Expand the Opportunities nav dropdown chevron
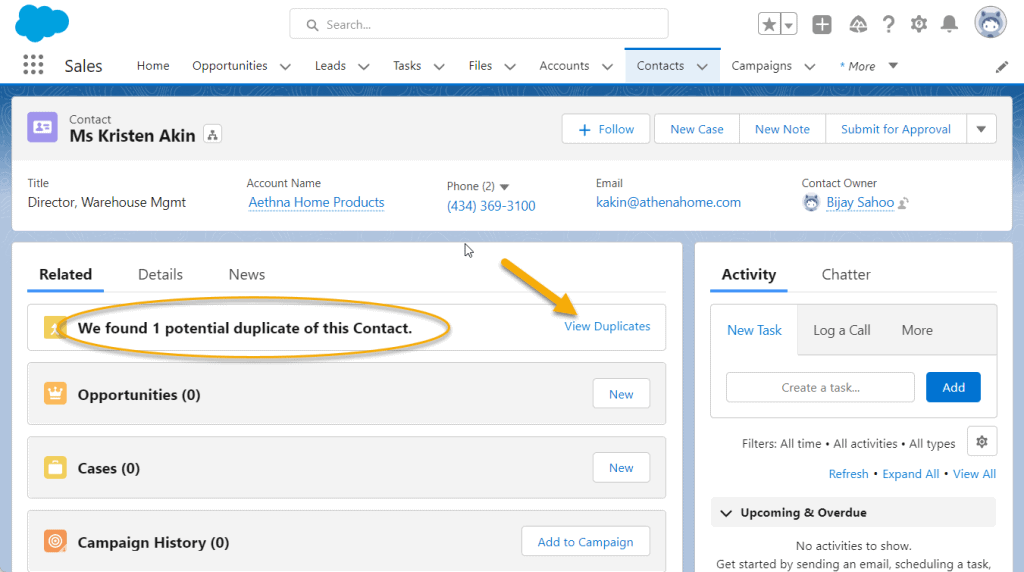The height and width of the screenshot is (572, 1024). [x=285, y=67]
